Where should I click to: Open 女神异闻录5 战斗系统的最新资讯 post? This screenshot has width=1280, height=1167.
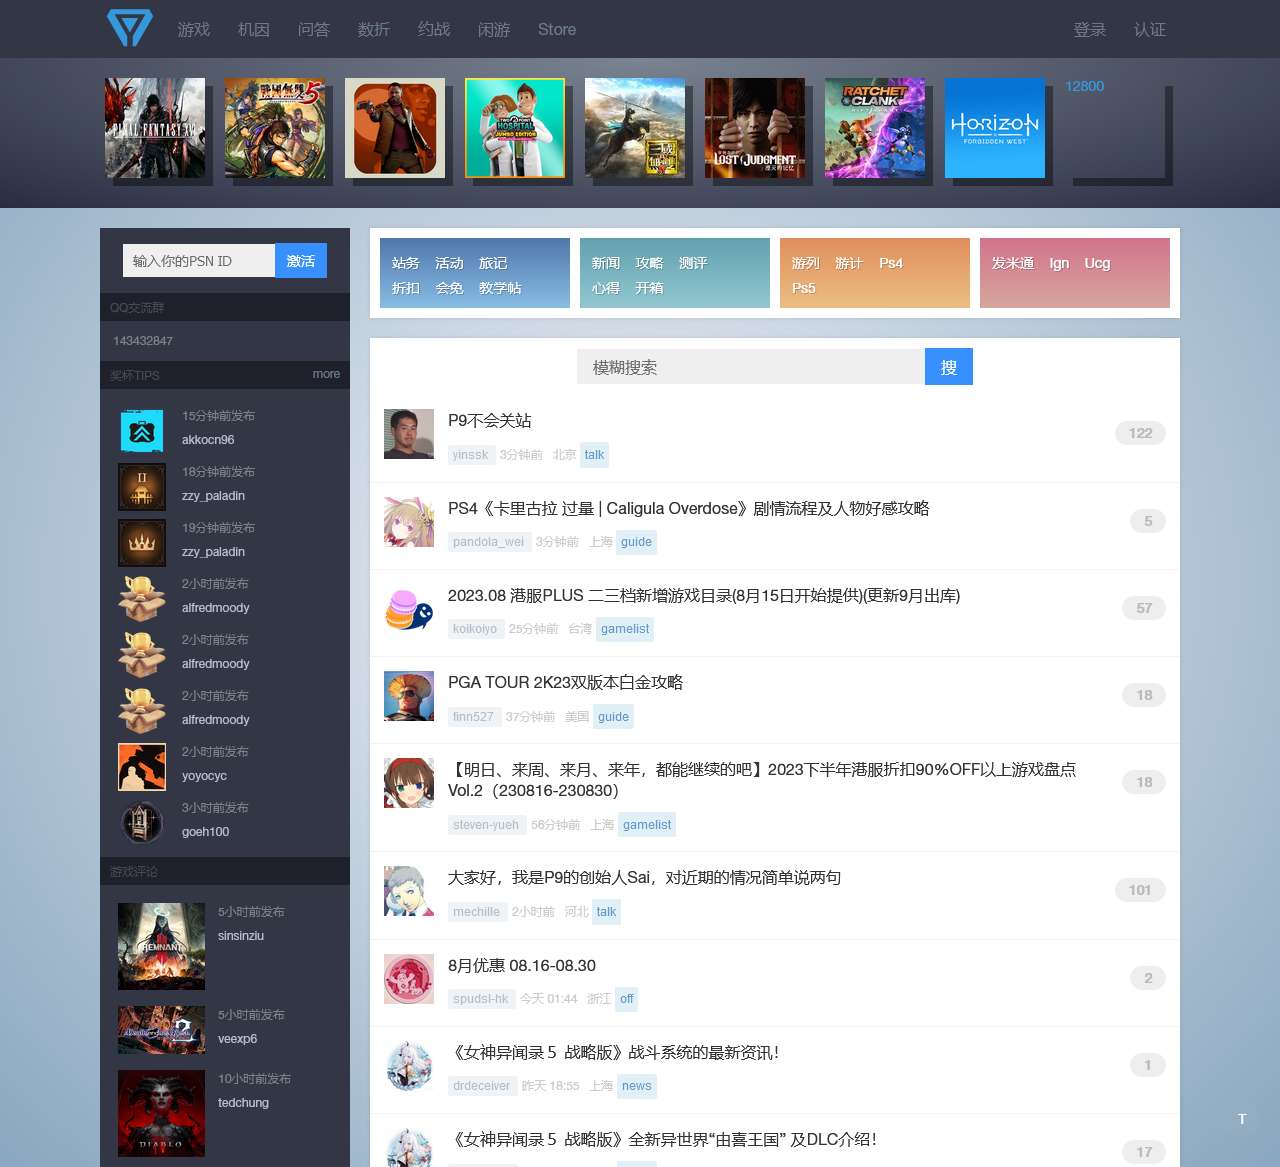(614, 1053)
